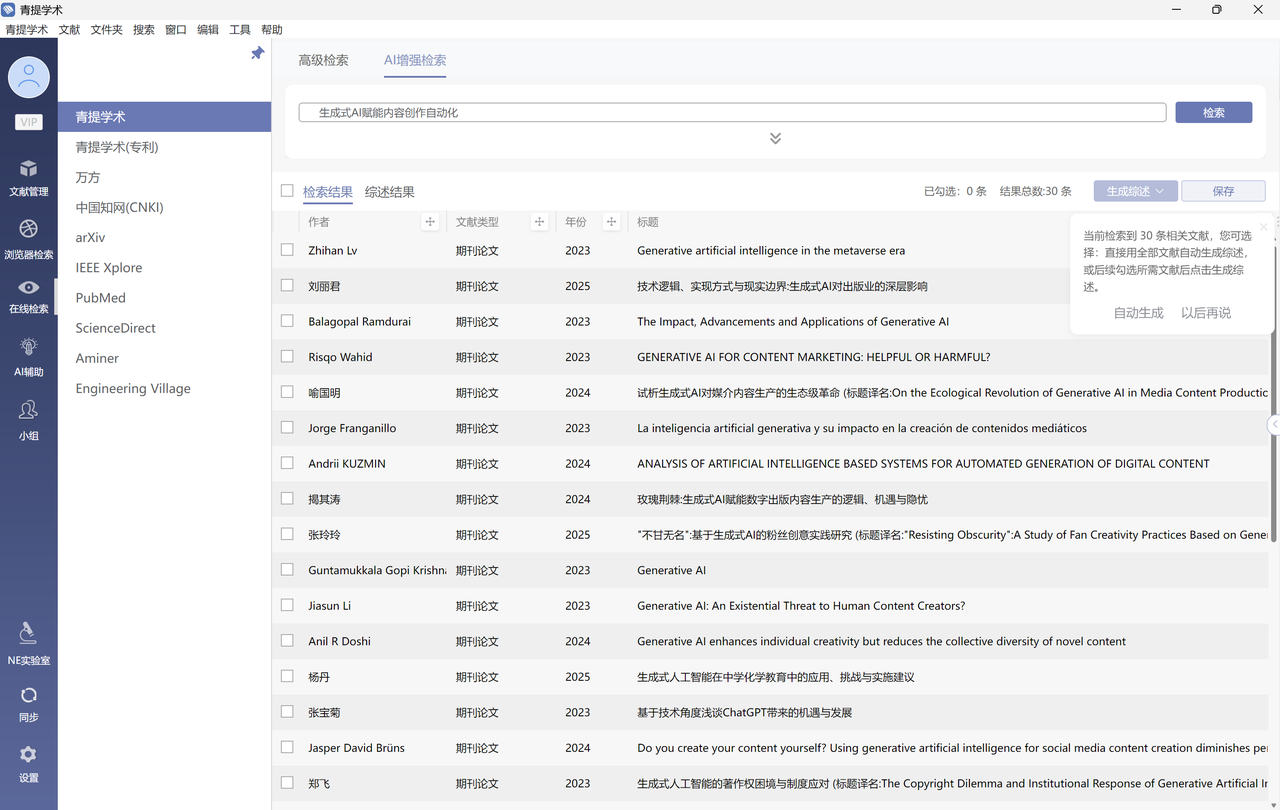Click the side panel handle at the right edge

tap(1274, 425)
